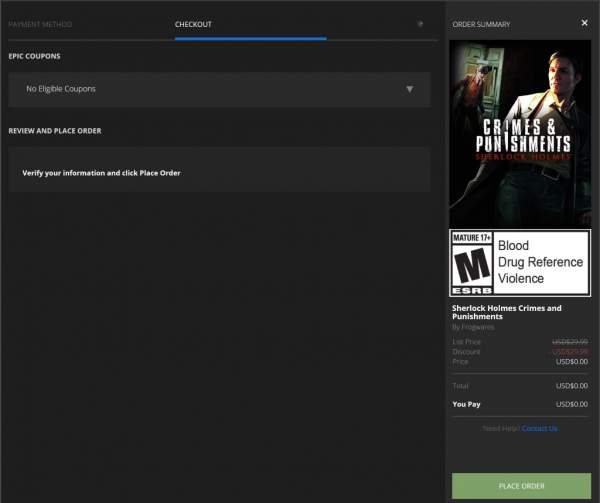Image resolution: width=600 pixels, height=503 pixels.
Task: Switch to the Payment Method tab
Action: 40,24
